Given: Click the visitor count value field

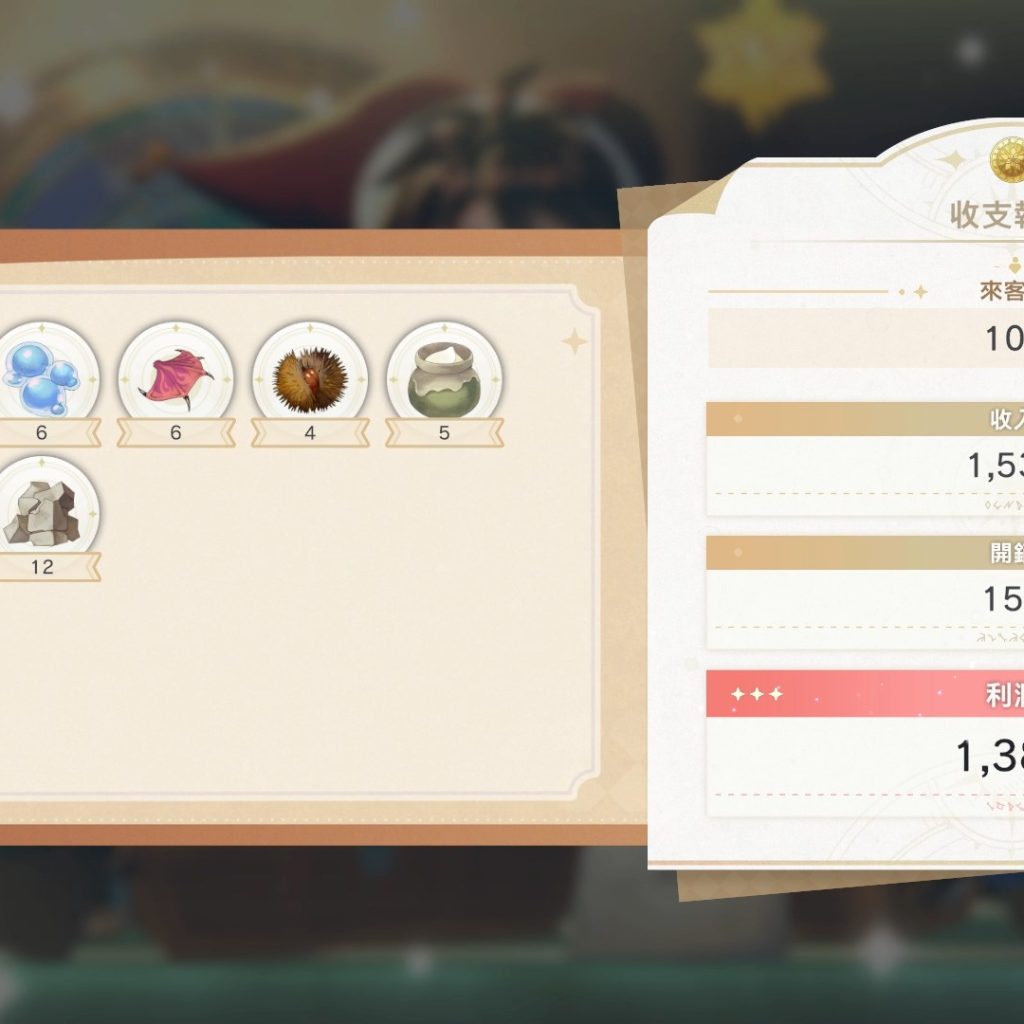Looking at the screenshot, I should (866, 338).
